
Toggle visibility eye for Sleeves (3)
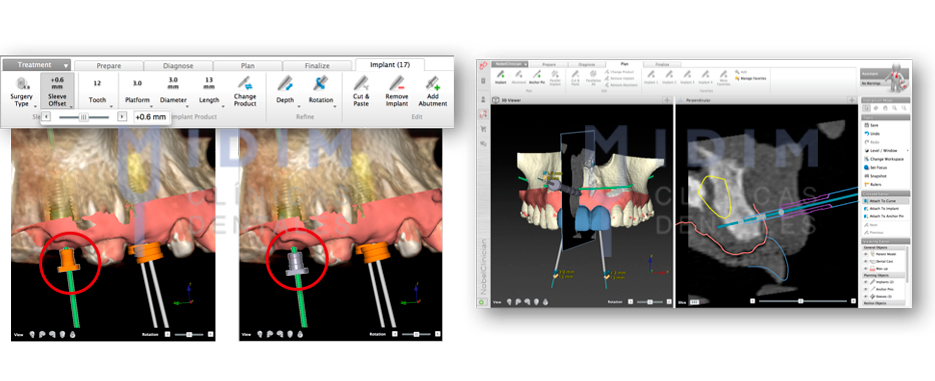(x=866, y=296)
